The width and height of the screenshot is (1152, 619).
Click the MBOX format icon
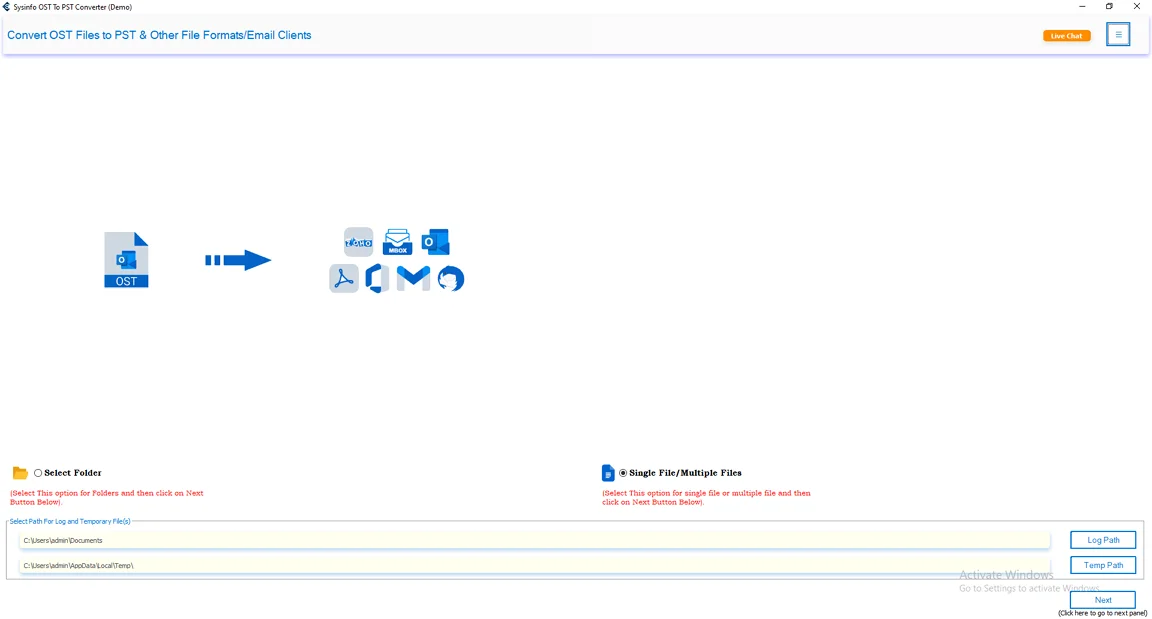coord(397,241)
